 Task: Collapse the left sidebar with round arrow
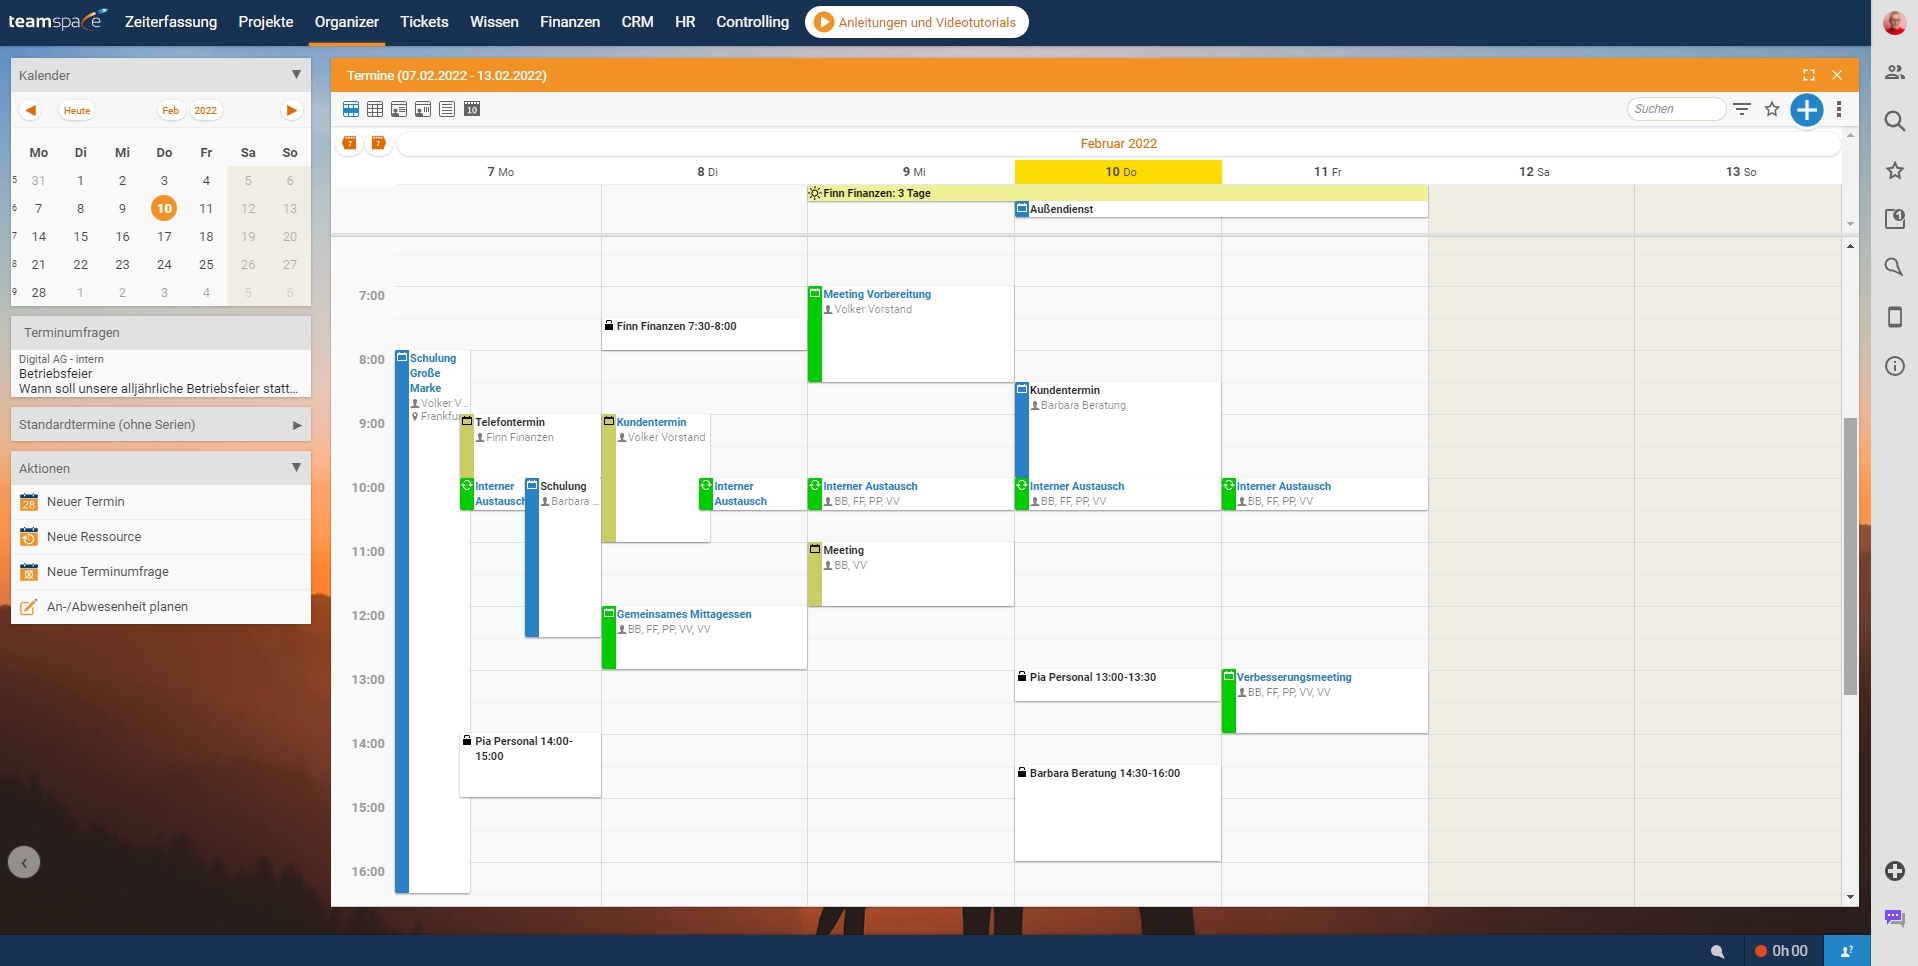coord(24,862)
